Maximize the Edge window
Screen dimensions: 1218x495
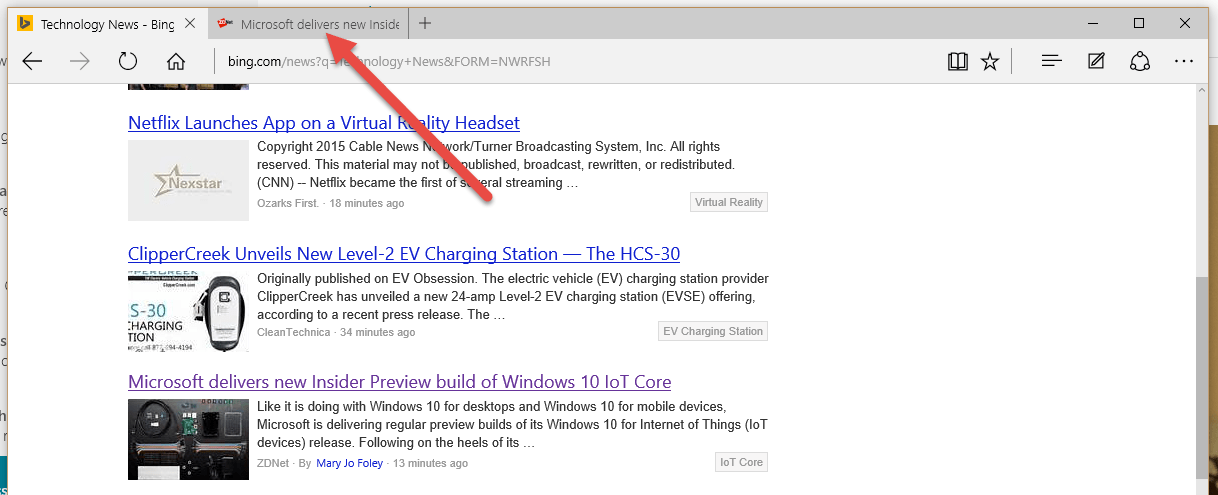tap(1139, 23)
